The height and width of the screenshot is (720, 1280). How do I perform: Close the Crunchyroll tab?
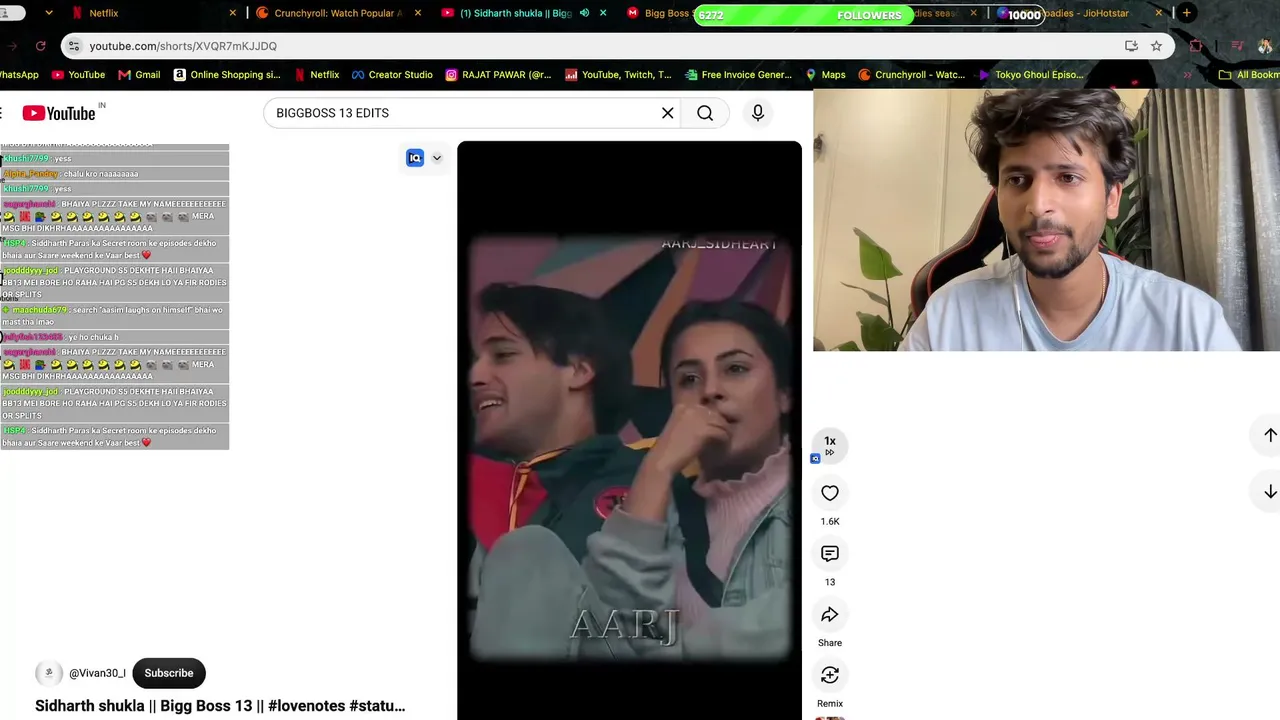pyautogui.click(x=417, y=13)
